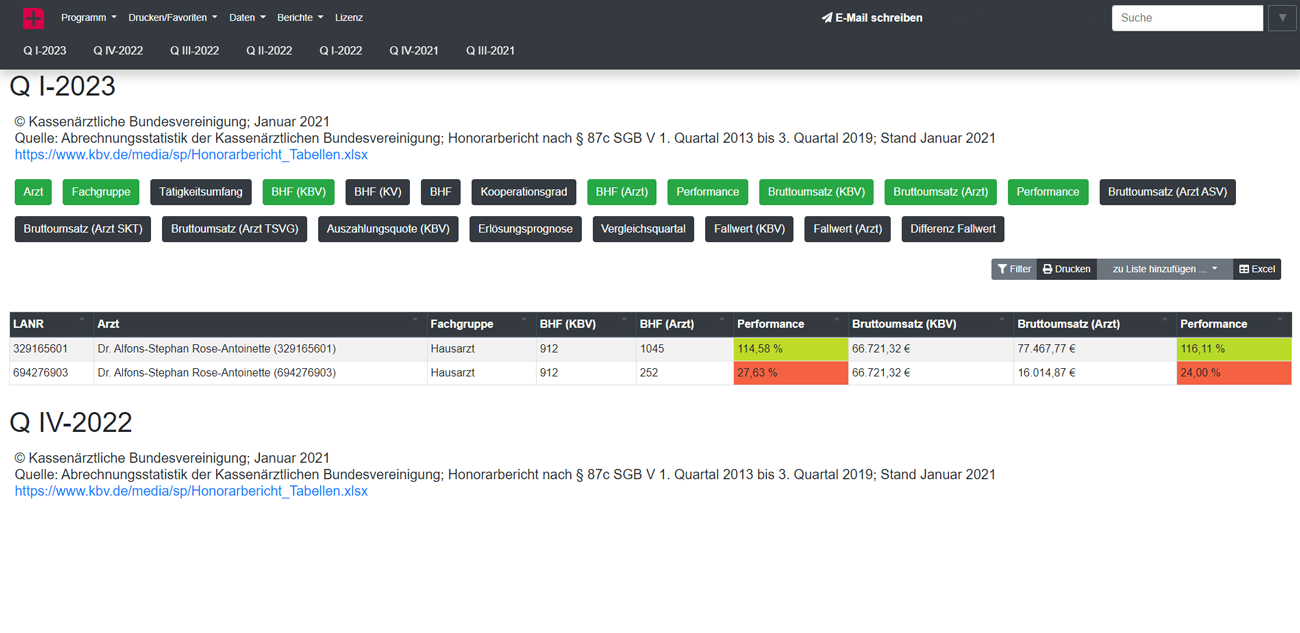The height and width of the screenshot is (633, 1300).
Task: Toggle the Erlösungsprognose column button
Action: tap(525, 229)
